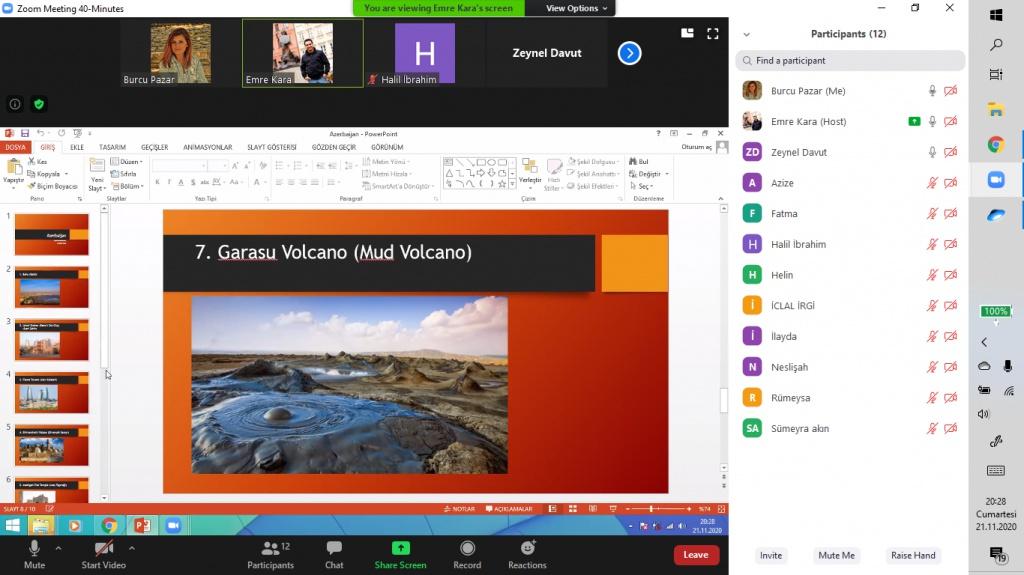
Task: Toggle the Mute microphone button
Action: coord(34,549)
